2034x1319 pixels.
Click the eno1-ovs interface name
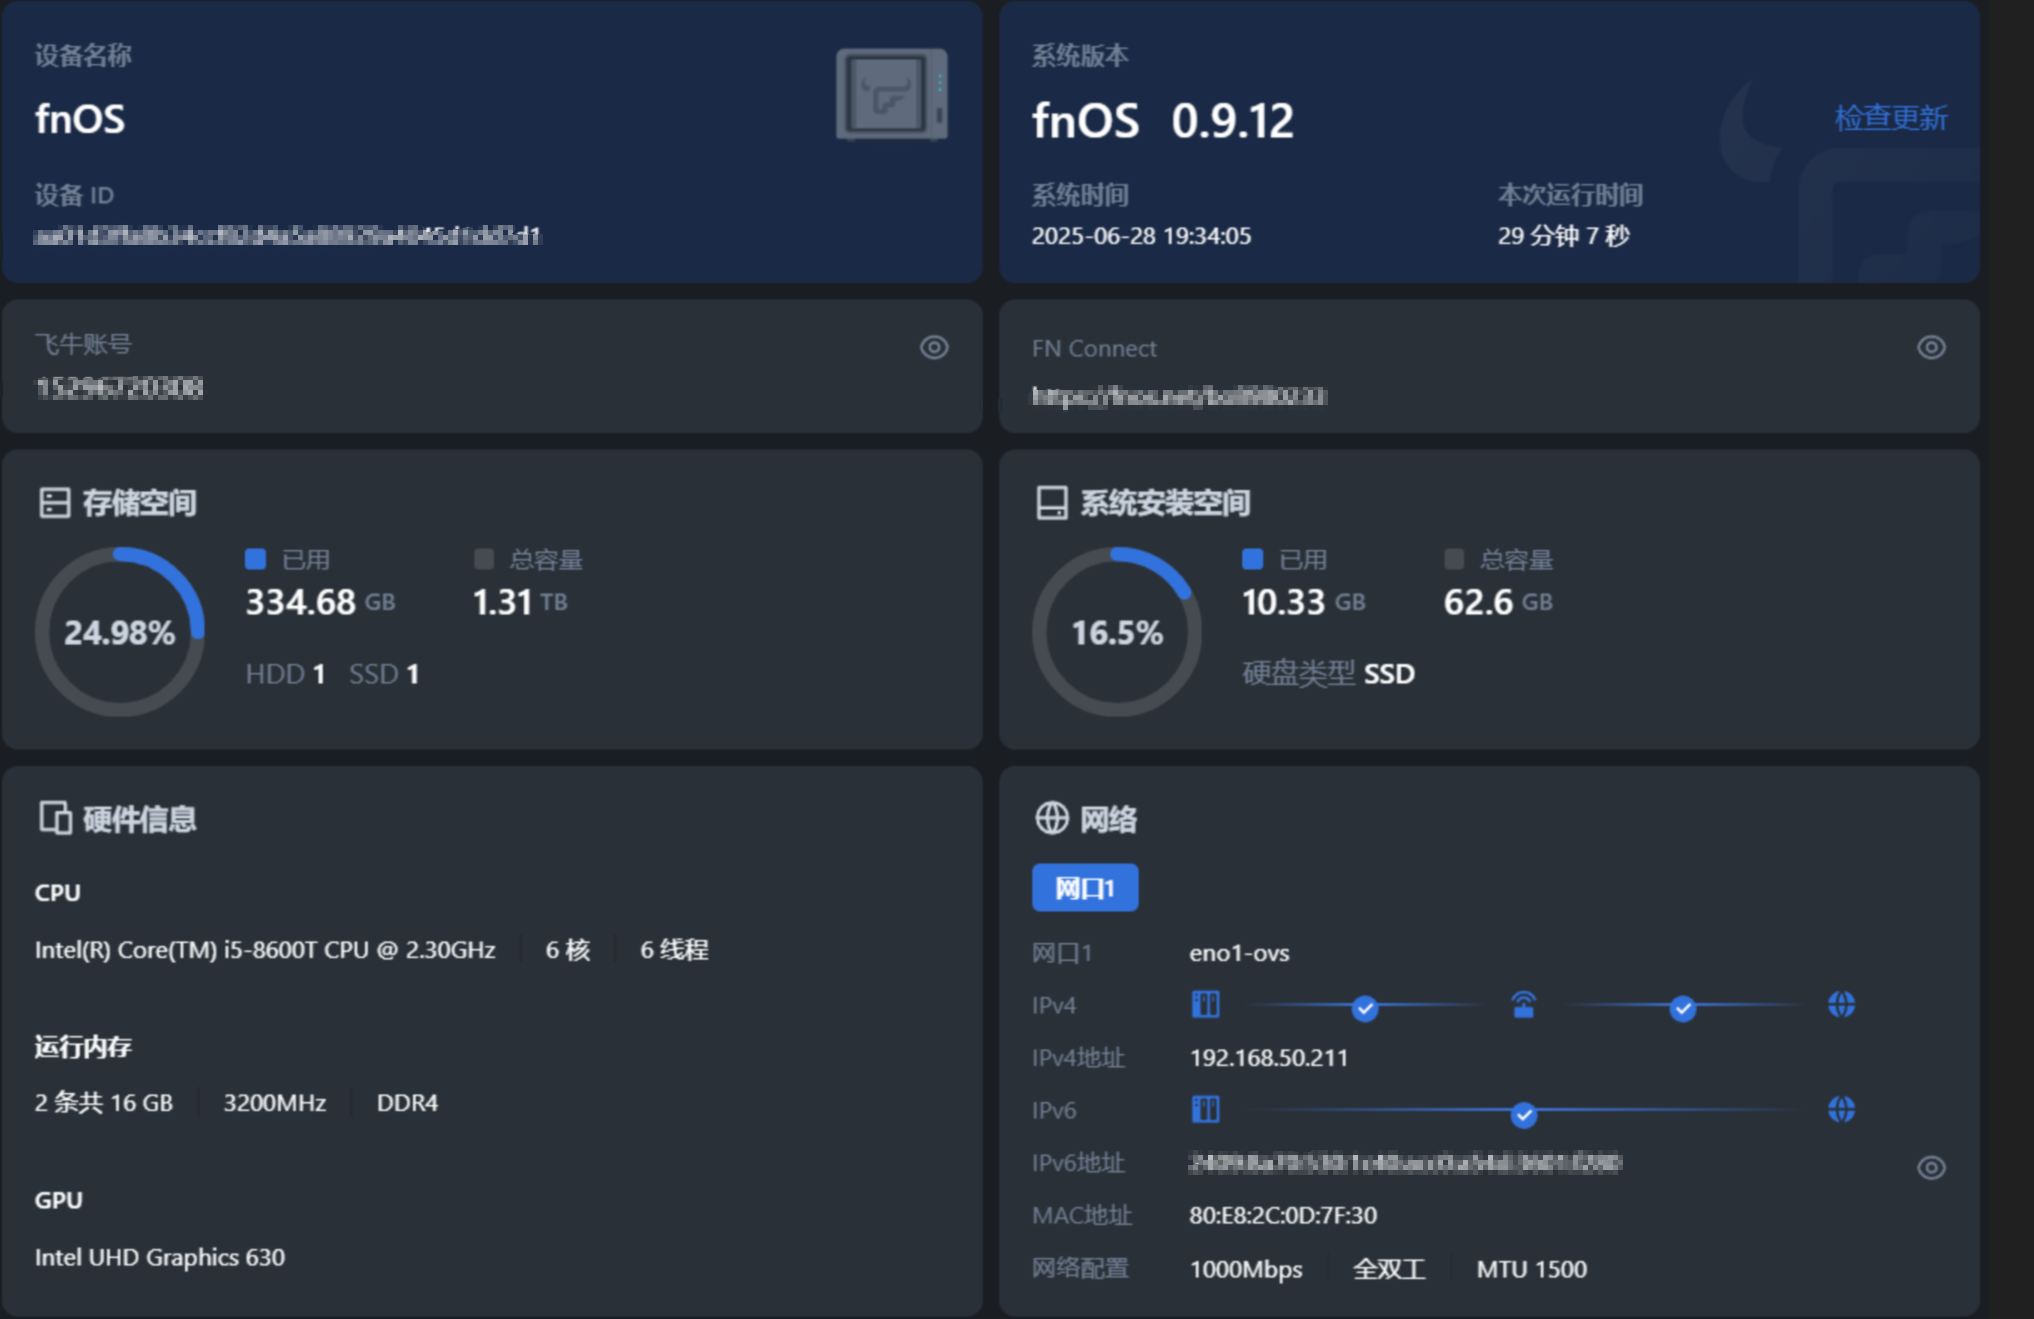click(1239, 953)
